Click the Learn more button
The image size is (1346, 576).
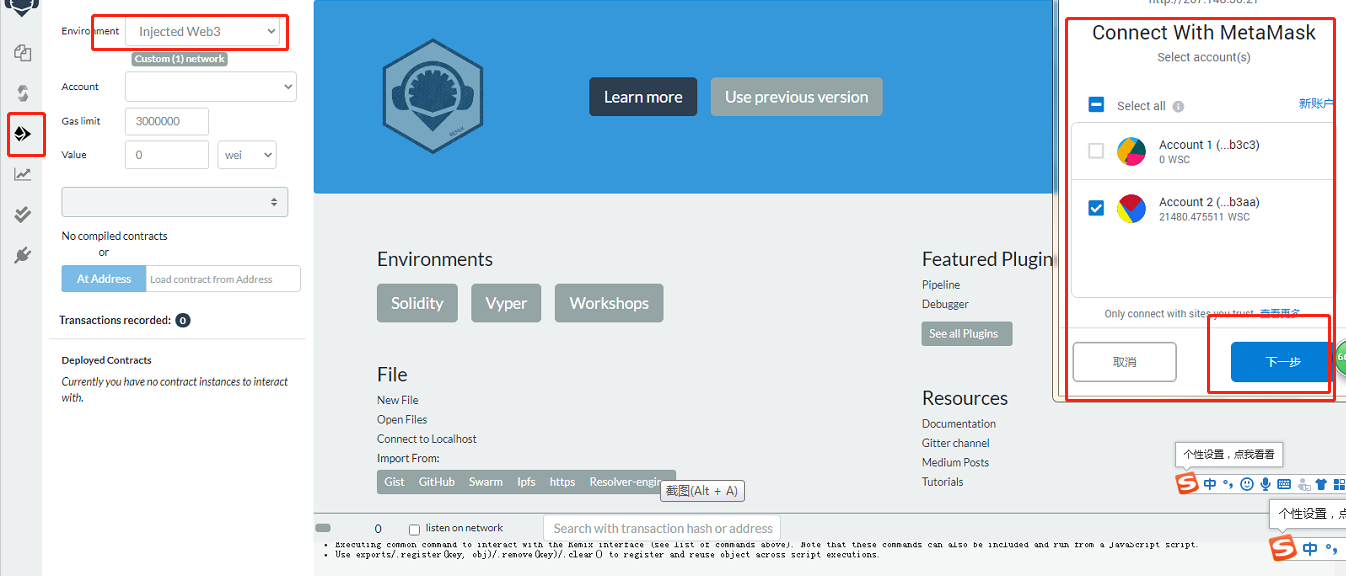tap(643, 97)
